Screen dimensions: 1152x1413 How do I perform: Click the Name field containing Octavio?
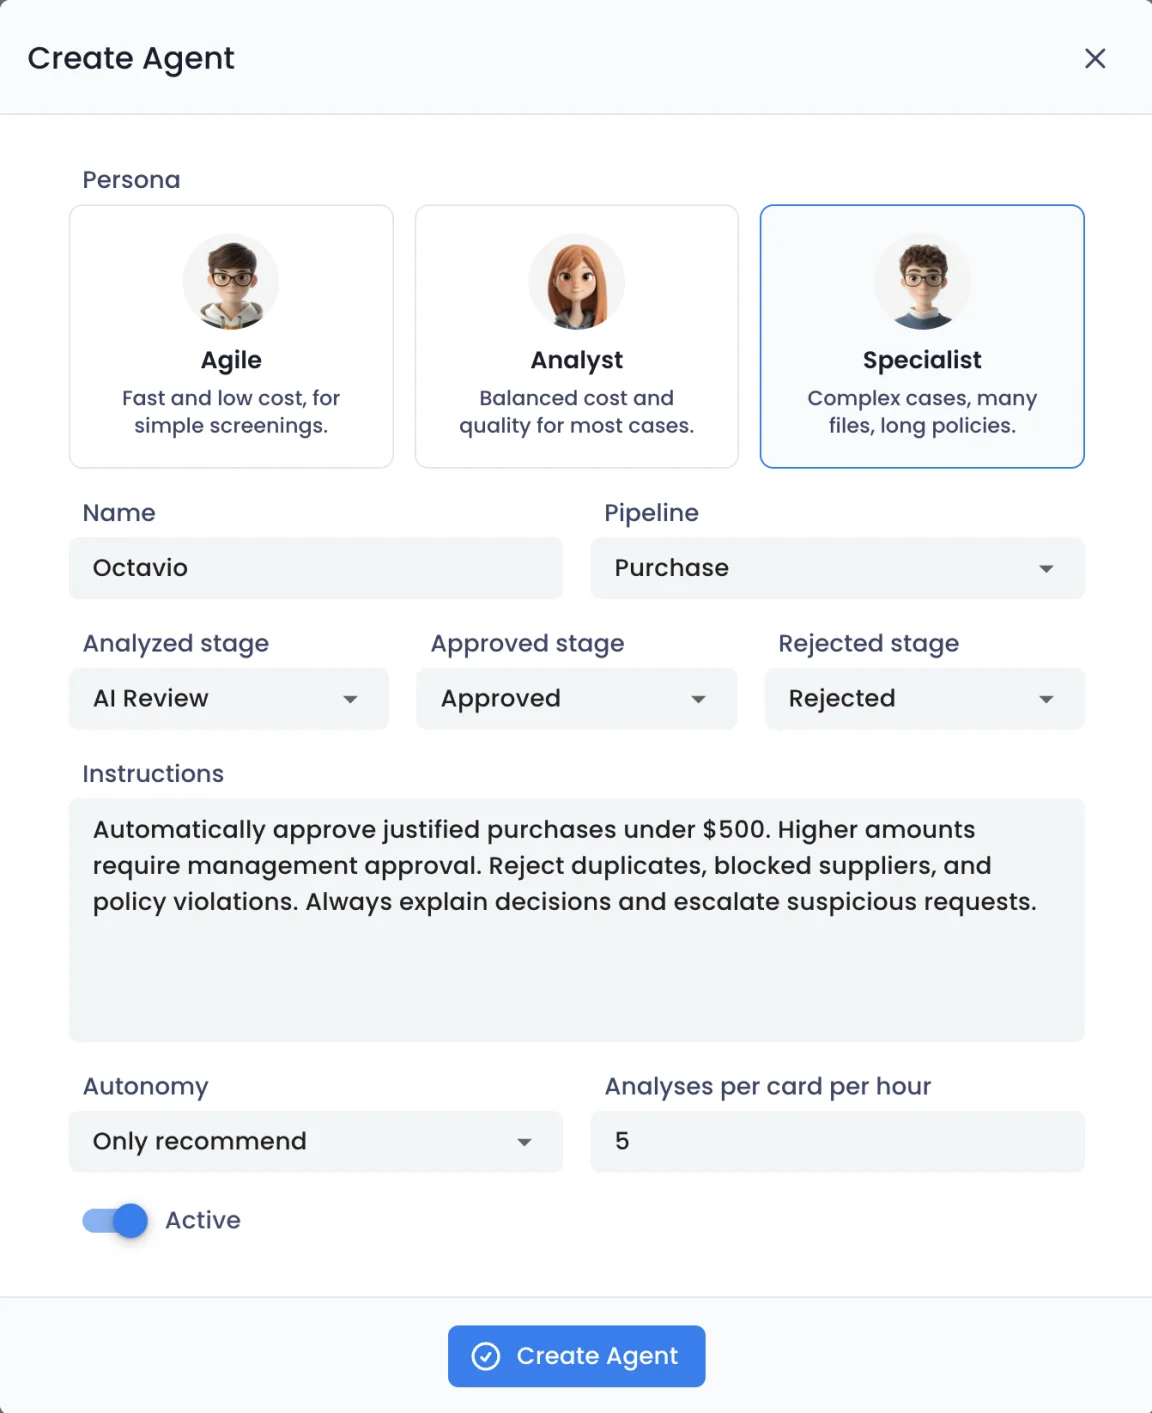[x=316, y=568]
